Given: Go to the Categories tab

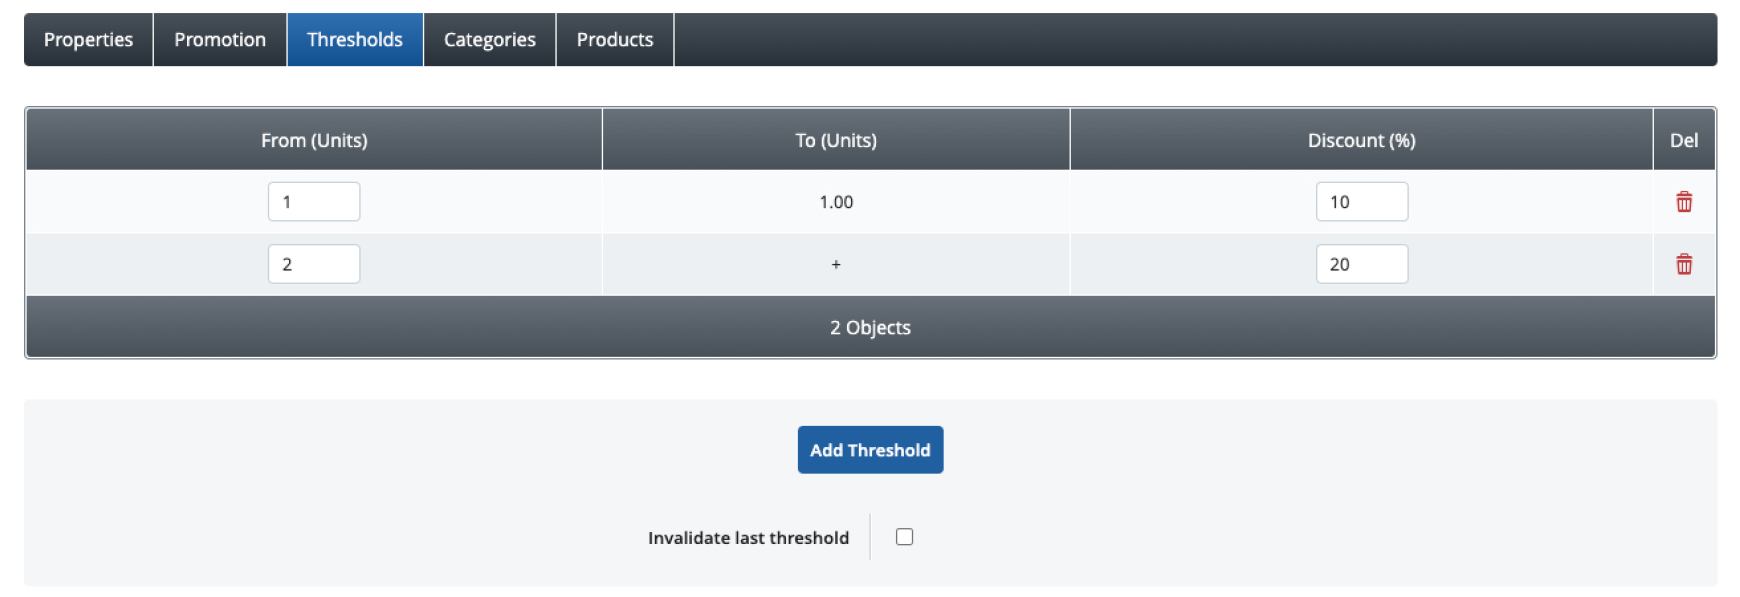Looking at the screenshot, I should pyautogui.click(x=490, y=40).
